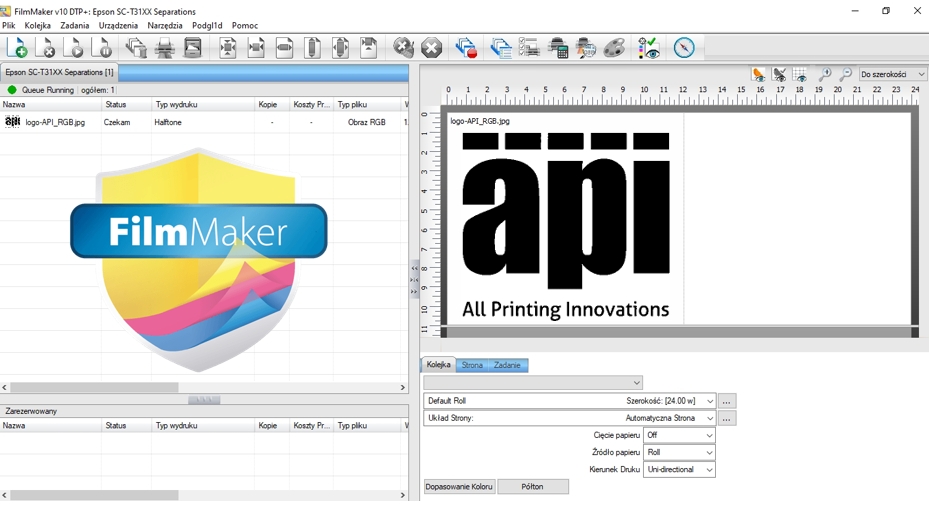This screenshot has width=929, height=505.
Task: Expand the Kierunek Druku dropdown
Action: coord(679,470)
